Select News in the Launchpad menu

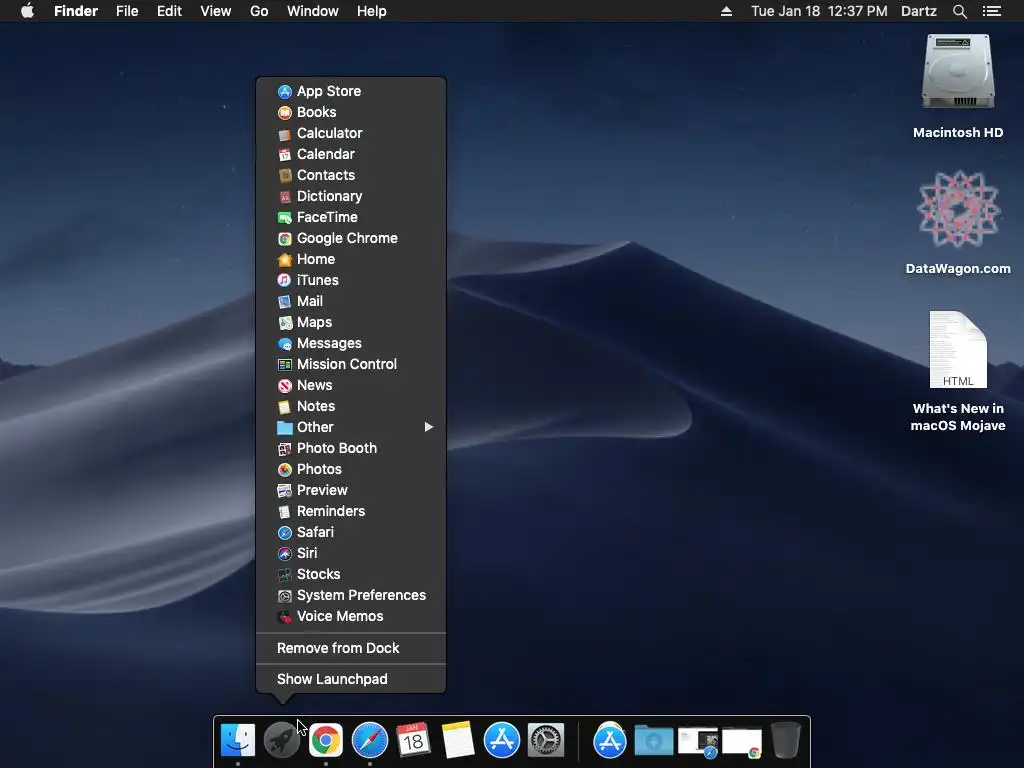point(351,385)
